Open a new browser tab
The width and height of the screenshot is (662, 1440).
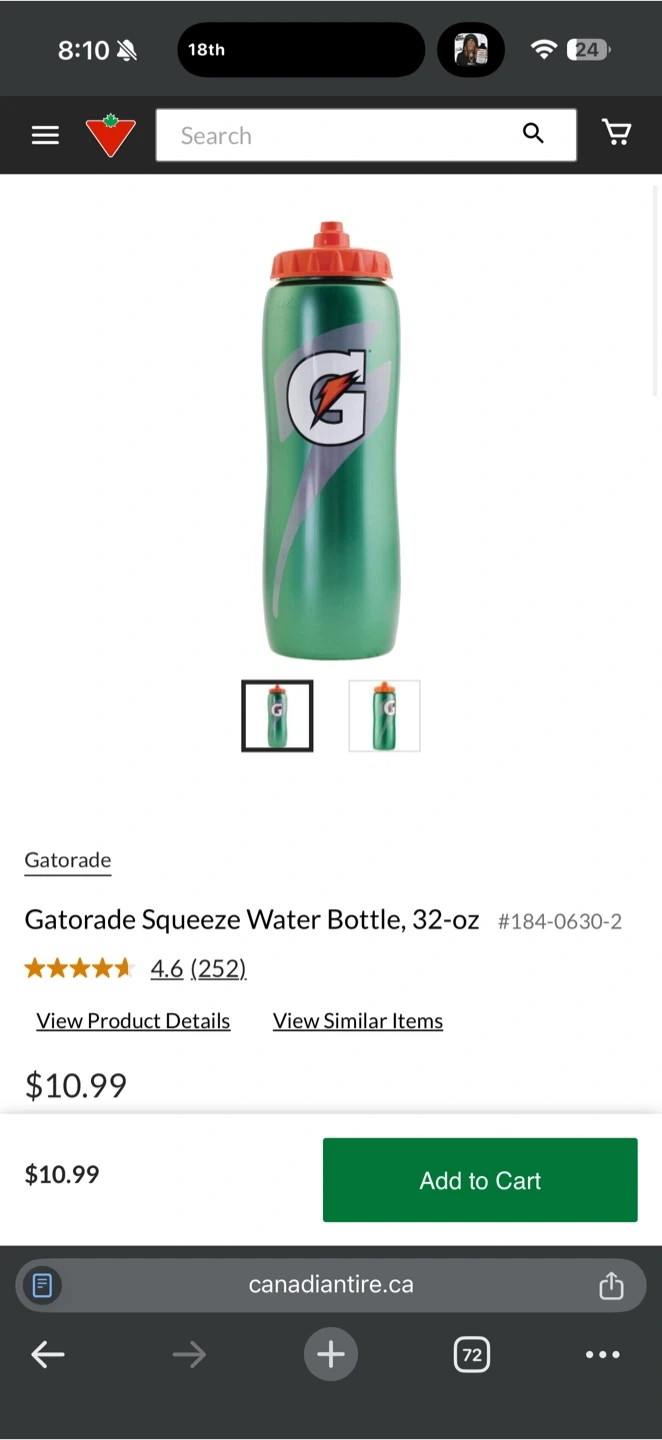[x=331, y=1355]
